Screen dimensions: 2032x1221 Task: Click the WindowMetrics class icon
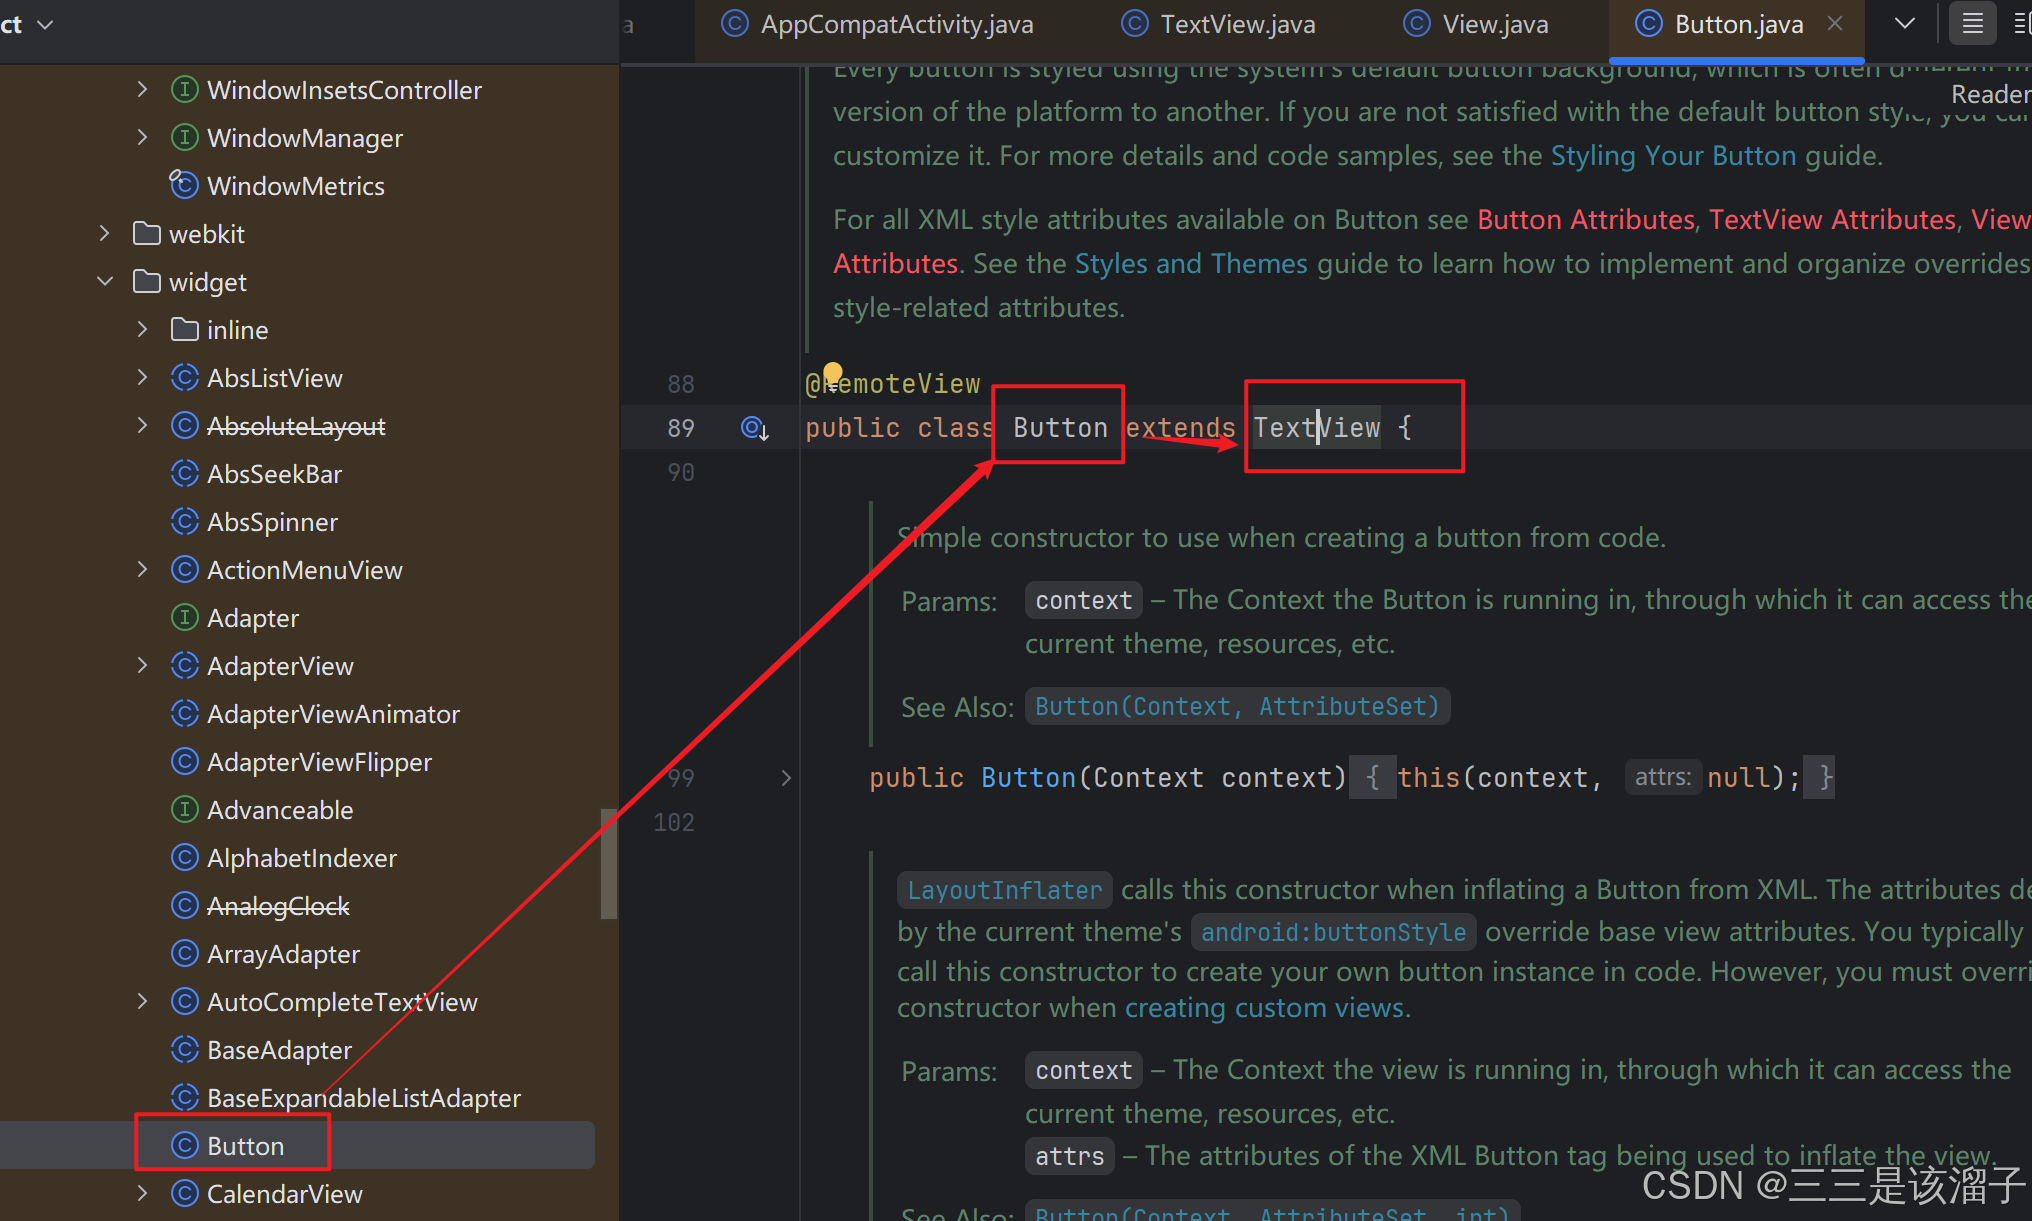click(184, 185)
